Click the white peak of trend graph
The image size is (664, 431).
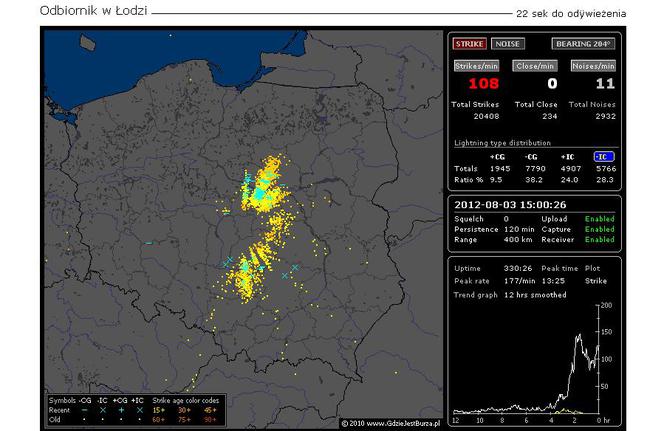tap(578, 336)
